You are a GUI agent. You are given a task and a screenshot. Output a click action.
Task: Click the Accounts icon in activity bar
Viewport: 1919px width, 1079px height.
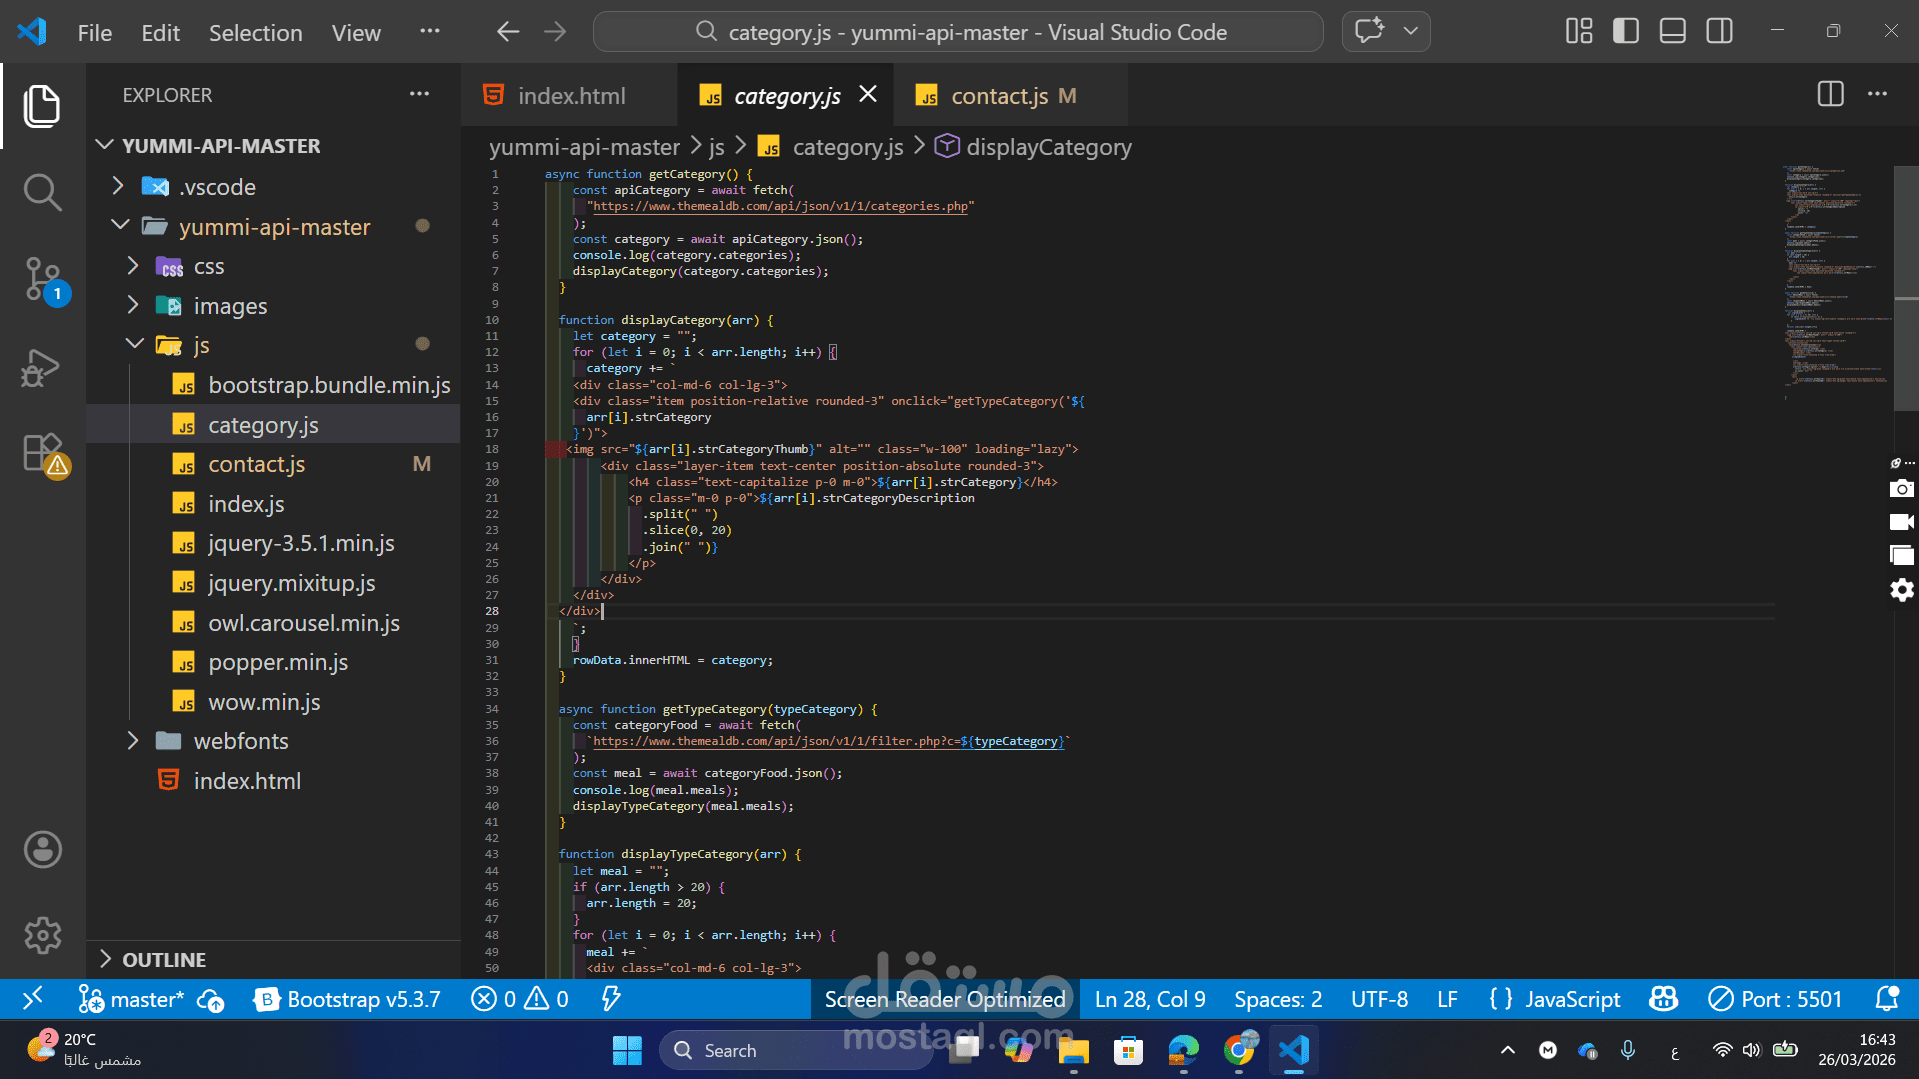[x=42, y=850]
